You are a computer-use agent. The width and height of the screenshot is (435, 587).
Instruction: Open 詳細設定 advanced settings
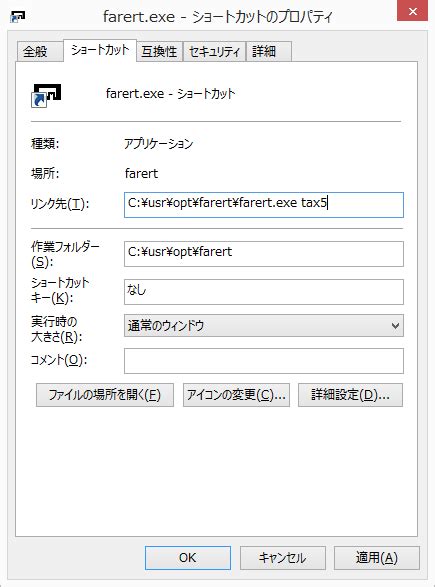(x=350, y=395)
